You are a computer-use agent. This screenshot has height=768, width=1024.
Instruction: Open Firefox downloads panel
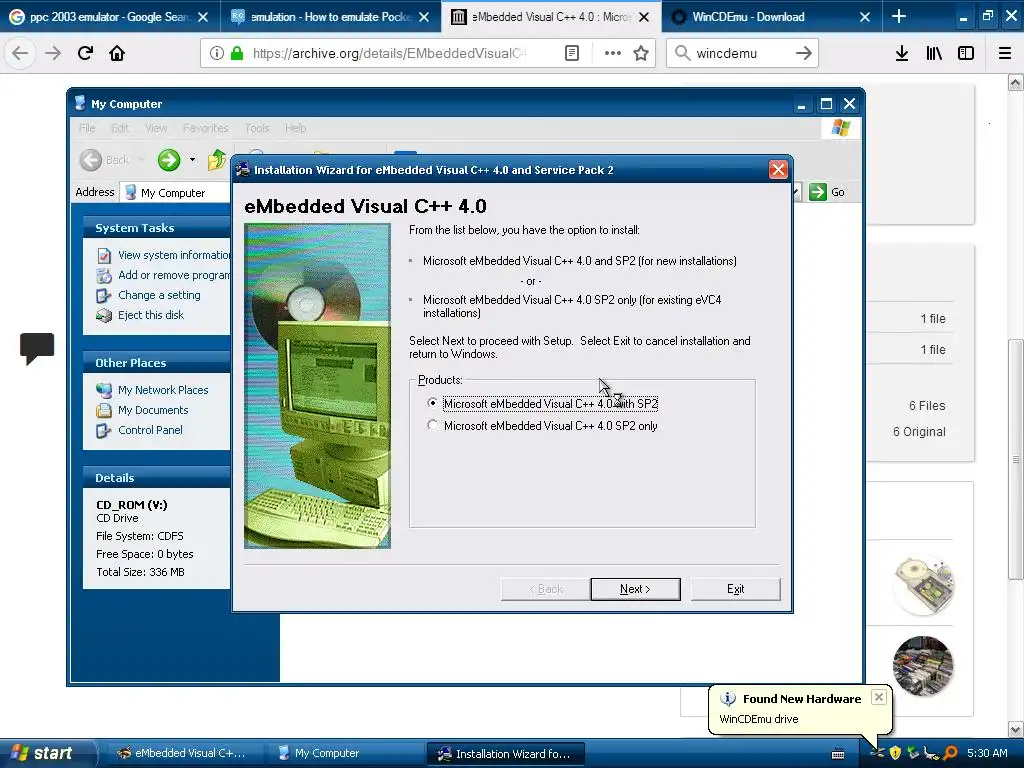902,53
